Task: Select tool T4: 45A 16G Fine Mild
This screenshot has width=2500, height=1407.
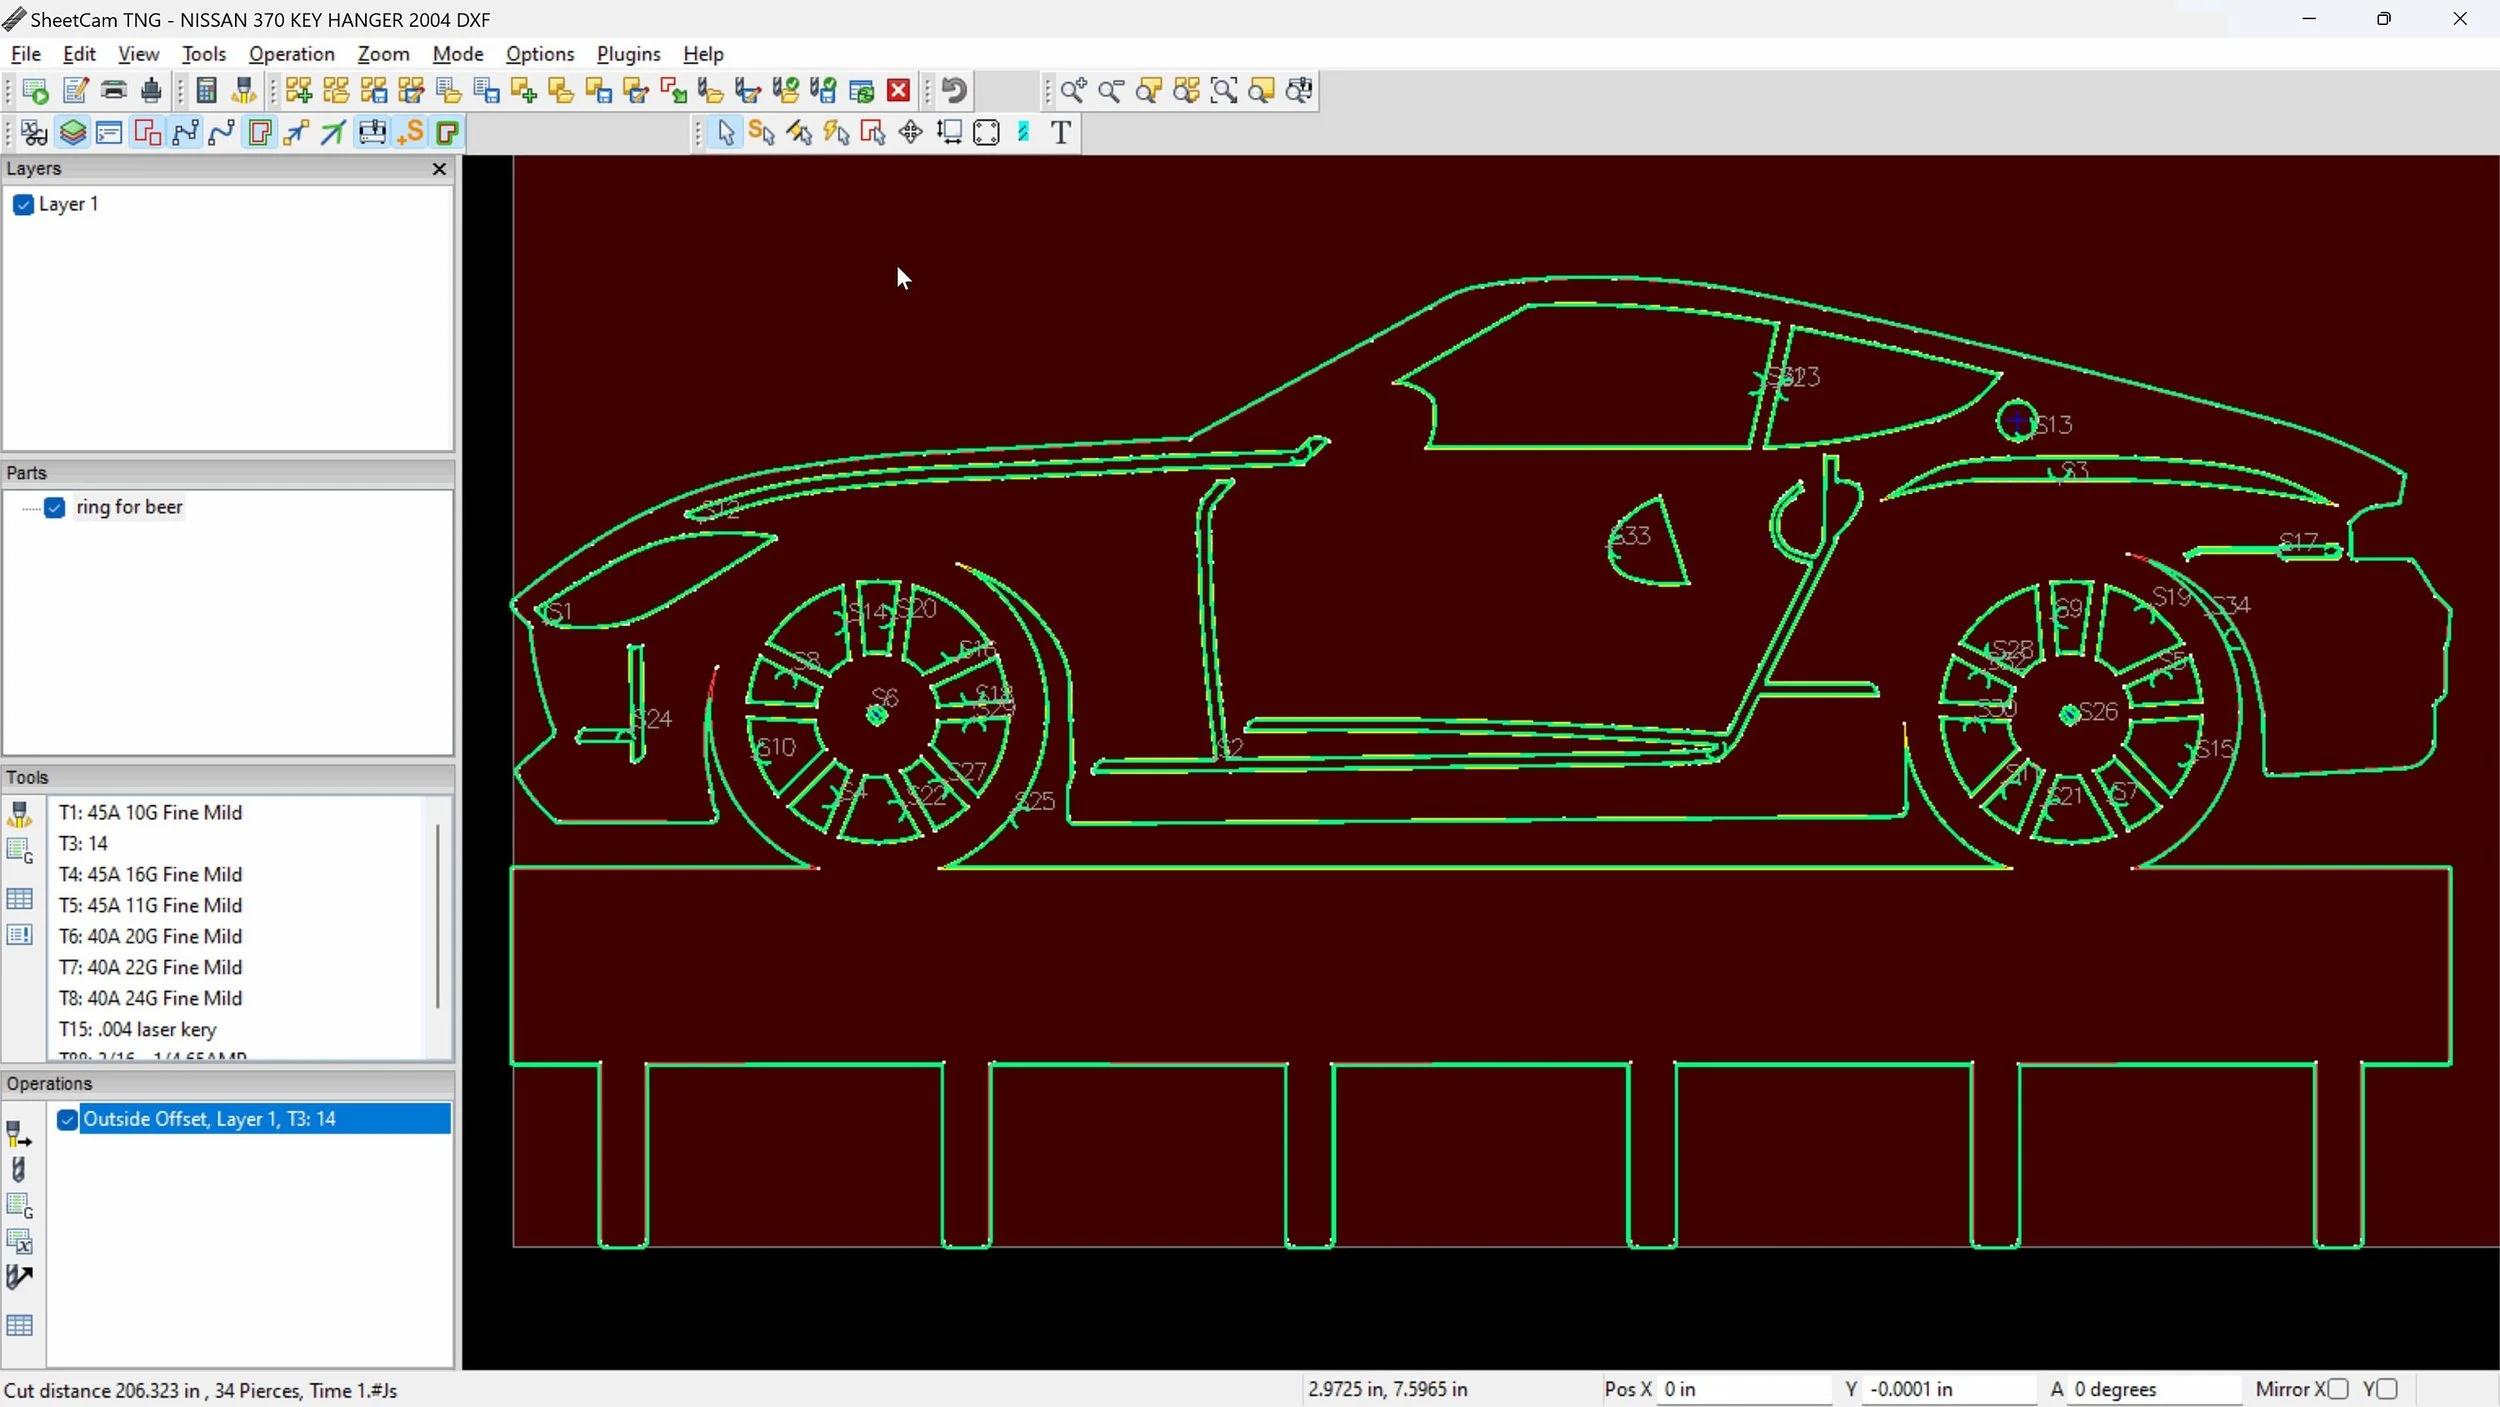Action: pos(150,874)
